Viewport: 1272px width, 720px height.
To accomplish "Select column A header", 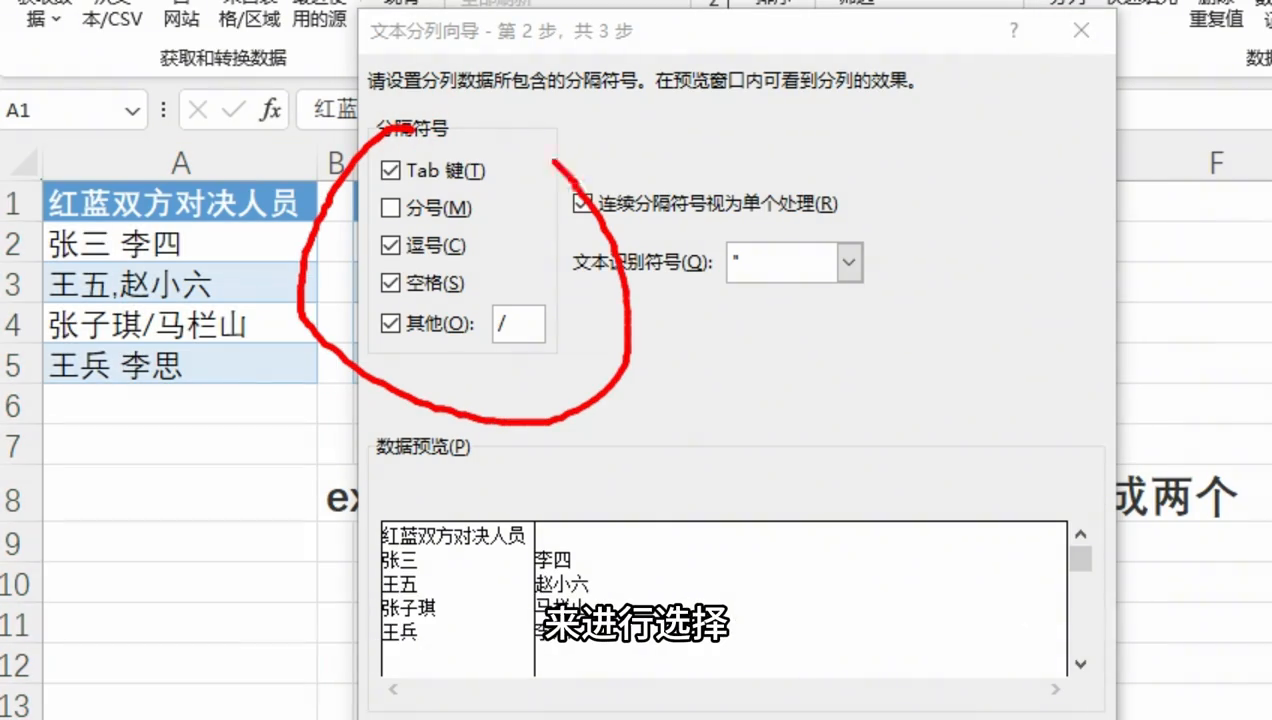I will (x=180, y=162).
